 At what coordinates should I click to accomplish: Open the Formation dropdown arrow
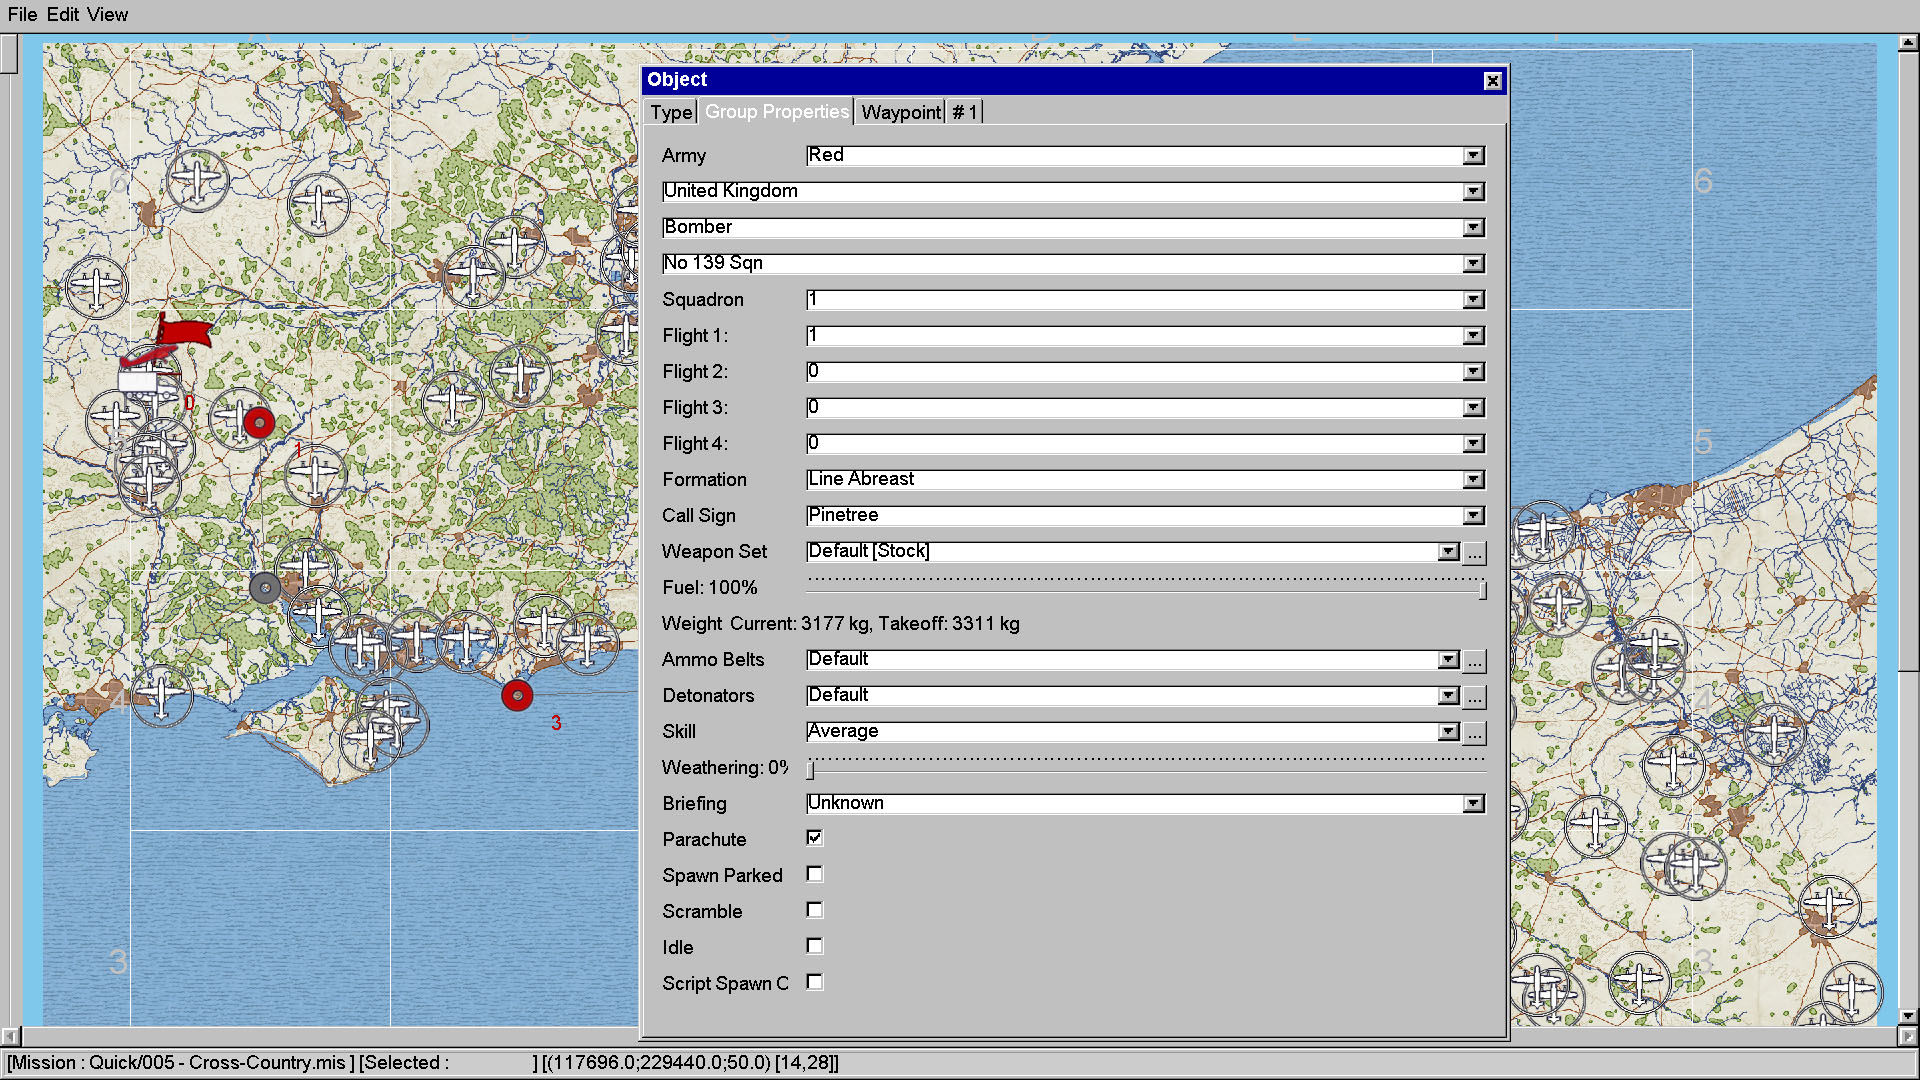(1473, 480)
